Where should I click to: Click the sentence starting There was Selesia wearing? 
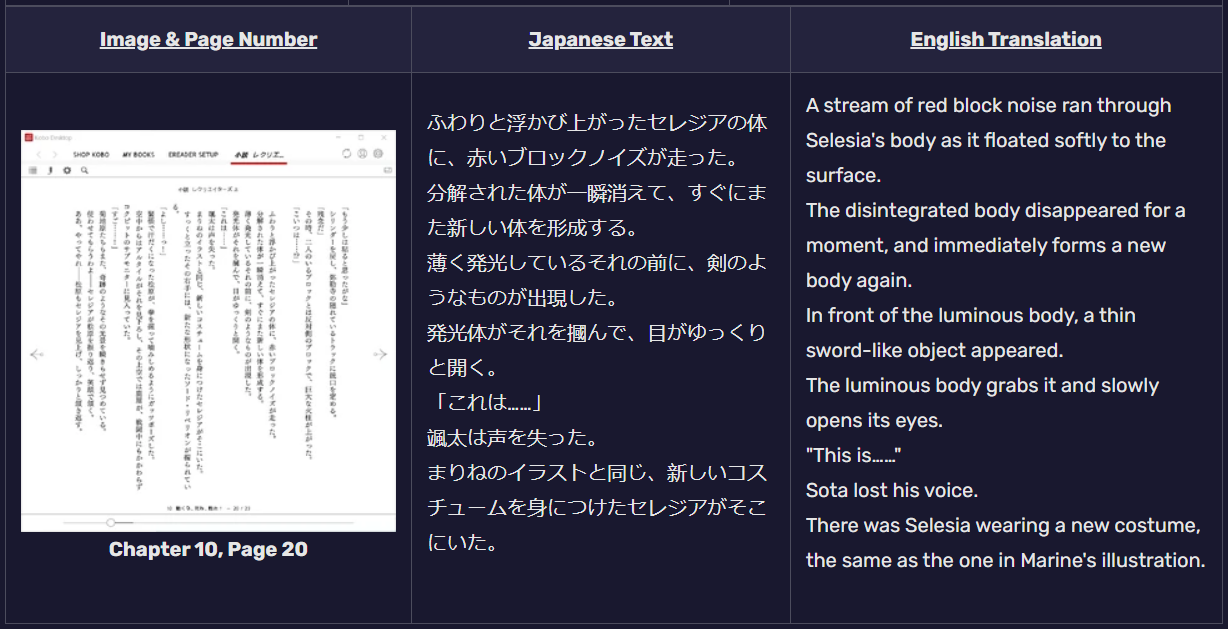pyautogui.click(x=1006, y=543)
